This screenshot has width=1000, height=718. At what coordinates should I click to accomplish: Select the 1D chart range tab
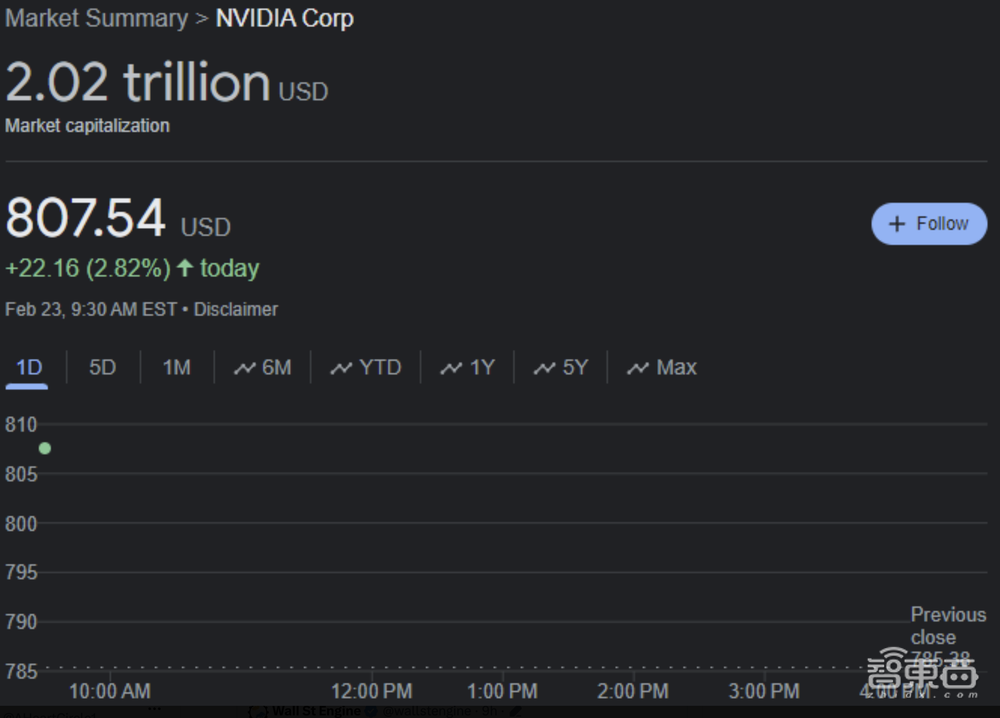29,368
